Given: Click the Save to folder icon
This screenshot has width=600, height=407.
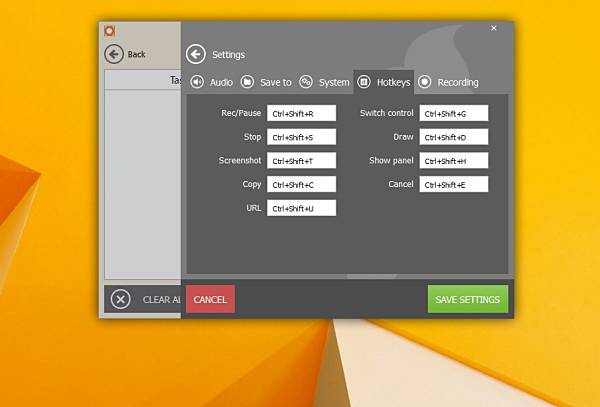Looking at the screenshot, I should [247, 81].
